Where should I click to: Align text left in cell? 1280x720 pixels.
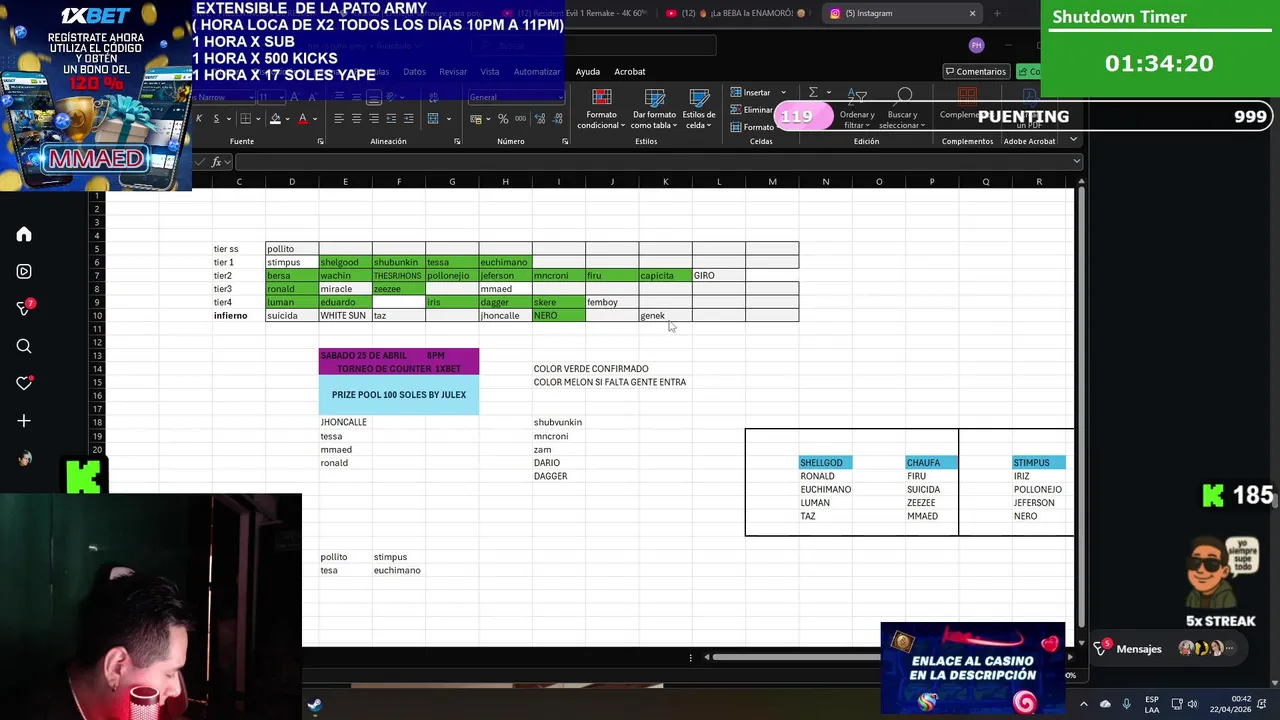[339, 119]
